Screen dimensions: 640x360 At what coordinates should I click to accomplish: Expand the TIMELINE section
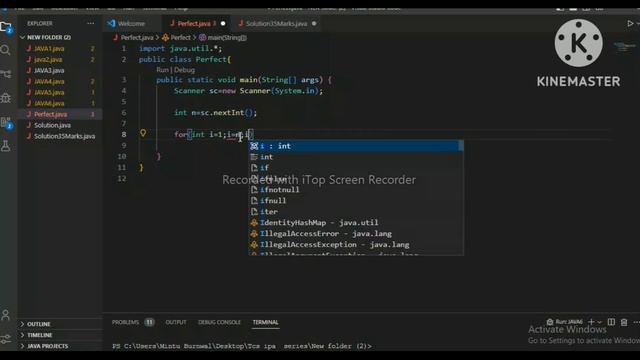tap(40, 335)
